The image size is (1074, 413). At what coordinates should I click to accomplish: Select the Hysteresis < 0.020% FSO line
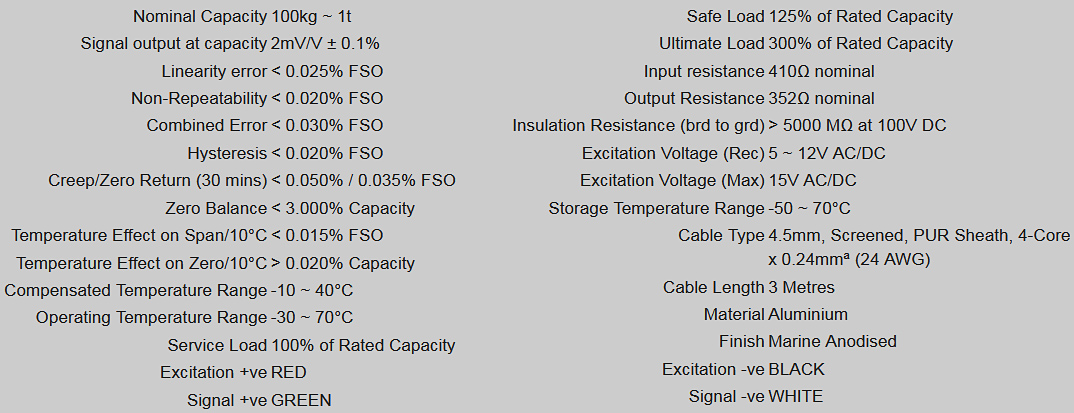[x=285, y=153]
